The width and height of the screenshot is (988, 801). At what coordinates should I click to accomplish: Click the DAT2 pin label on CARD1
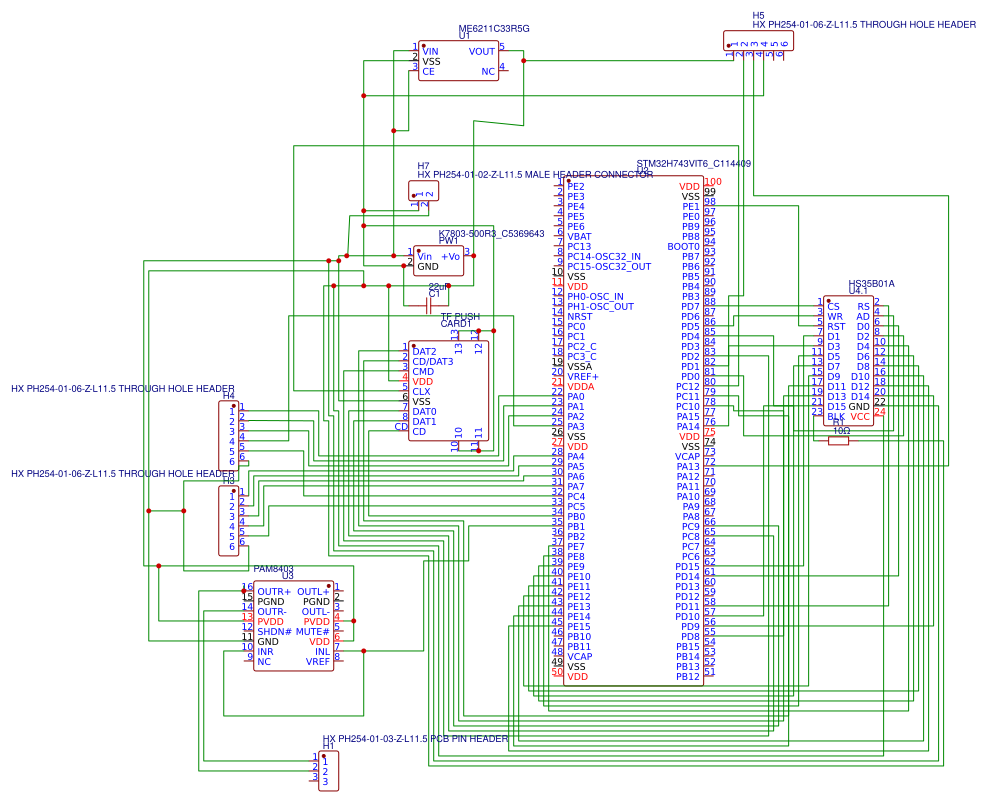tap(424, 352)
